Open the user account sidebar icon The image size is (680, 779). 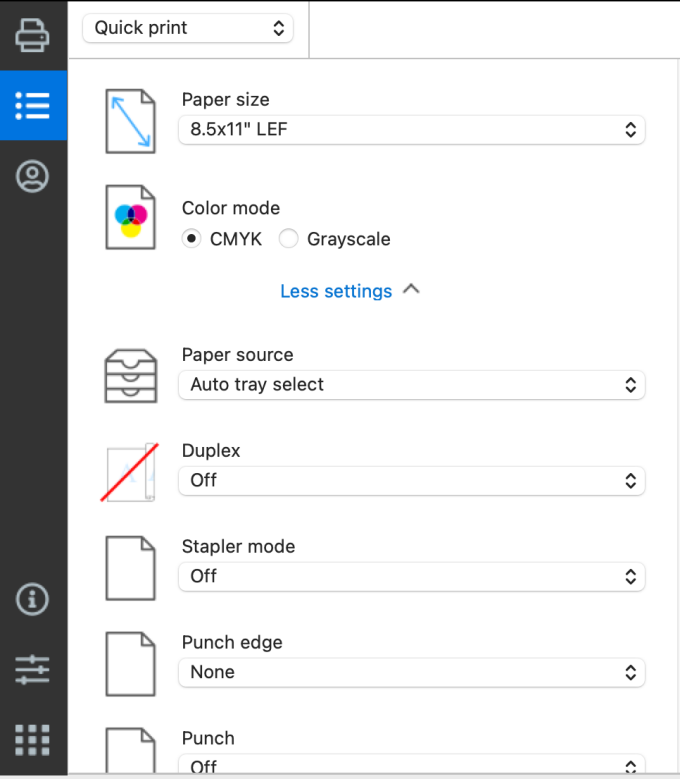[33, 177]
